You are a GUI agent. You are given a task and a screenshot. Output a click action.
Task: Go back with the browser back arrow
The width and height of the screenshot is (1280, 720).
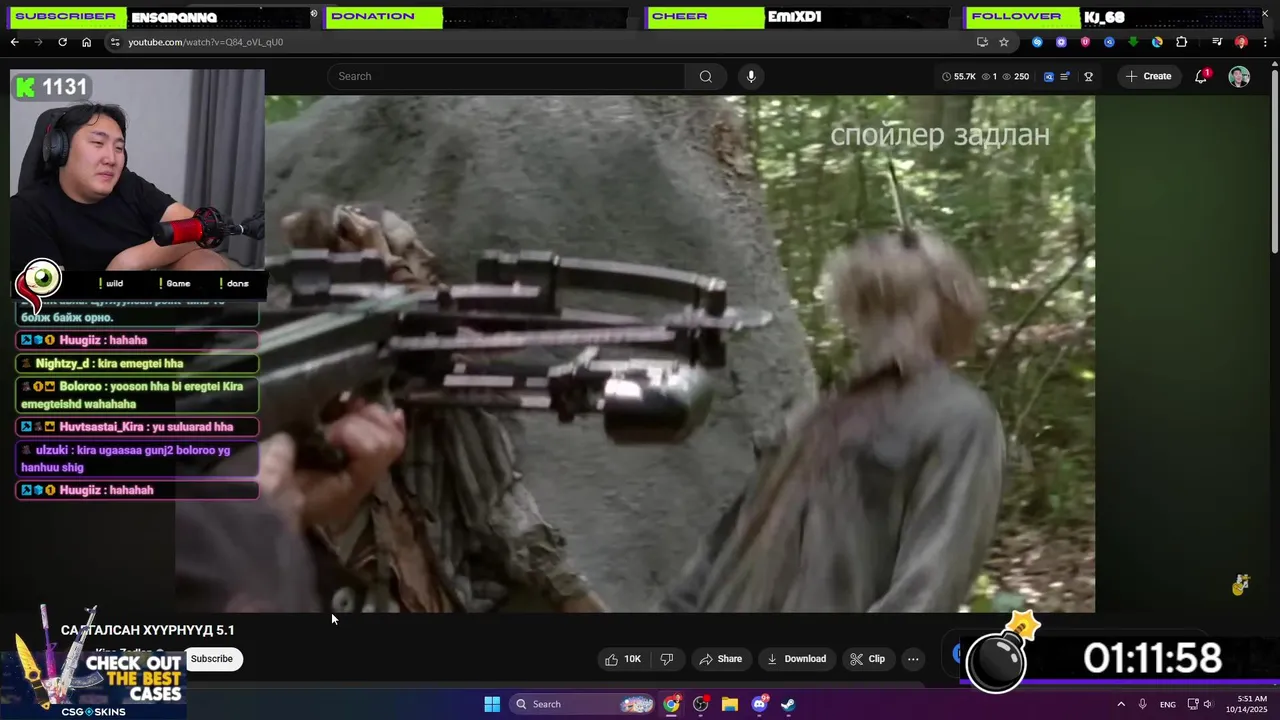14,42
